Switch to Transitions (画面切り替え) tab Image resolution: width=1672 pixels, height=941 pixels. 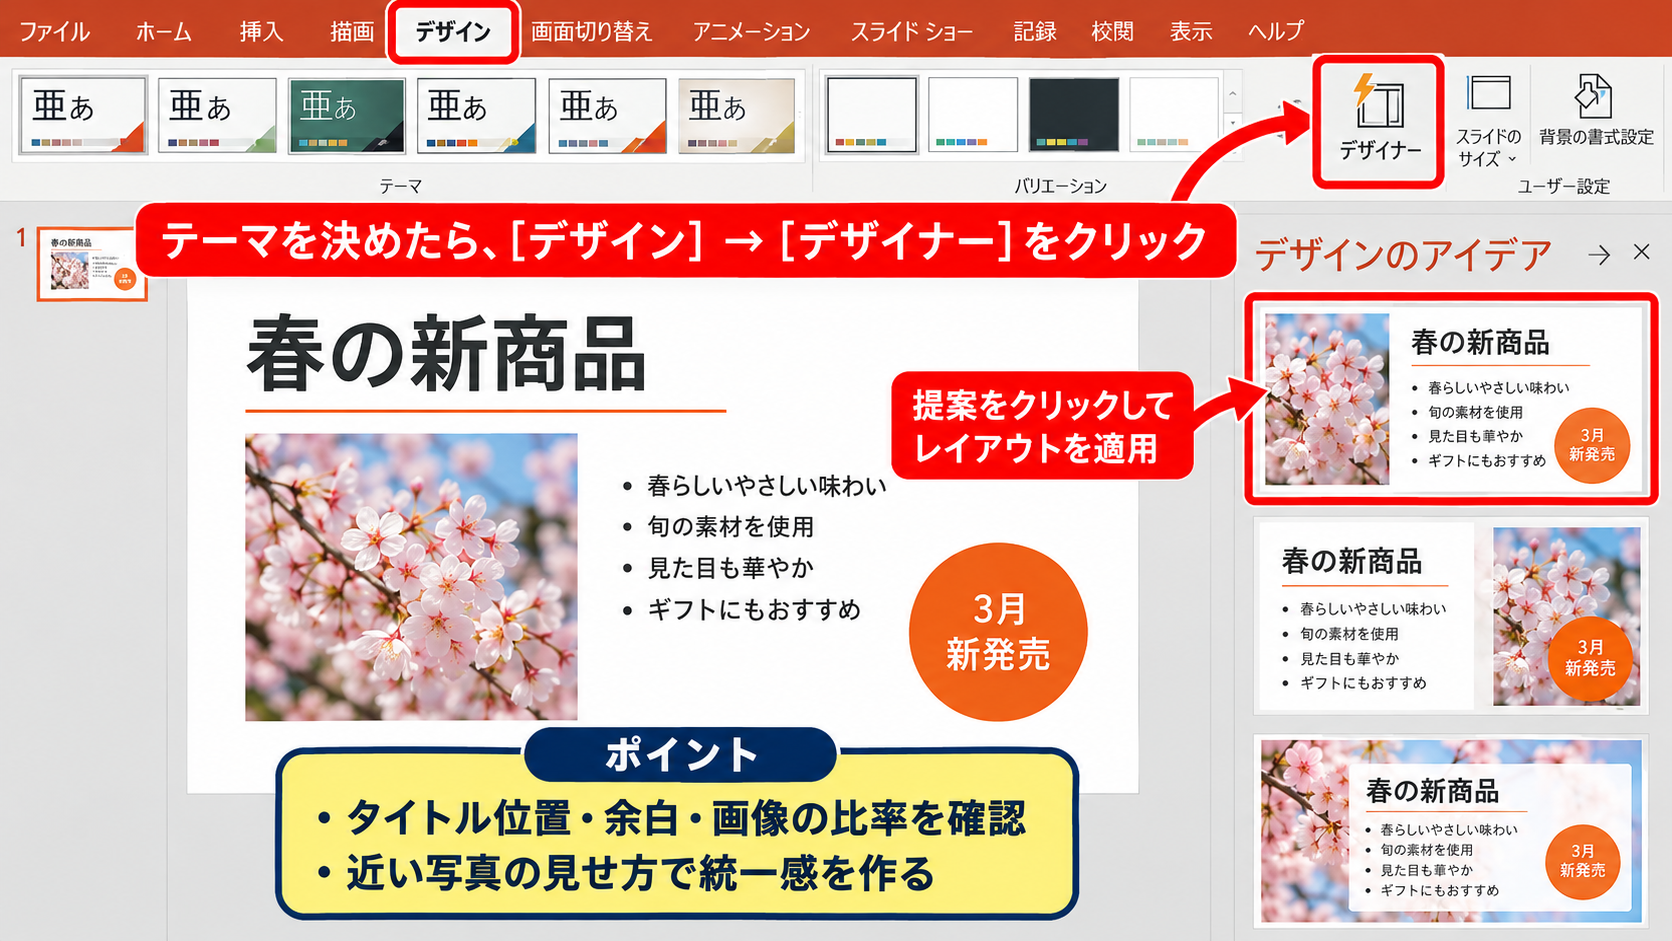coord(591,31)
